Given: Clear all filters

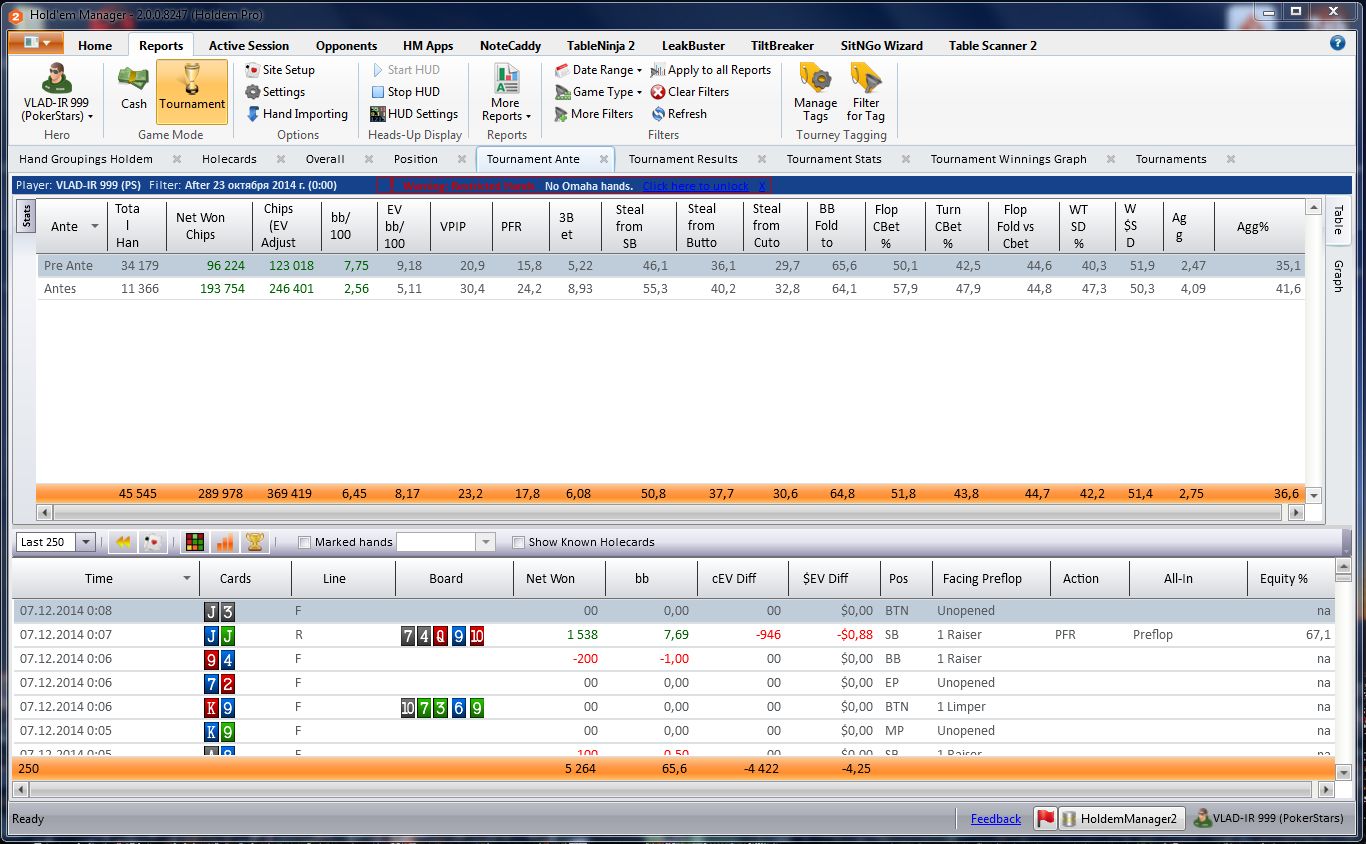Looking at the screenshot, I should (x=690, y=92).
